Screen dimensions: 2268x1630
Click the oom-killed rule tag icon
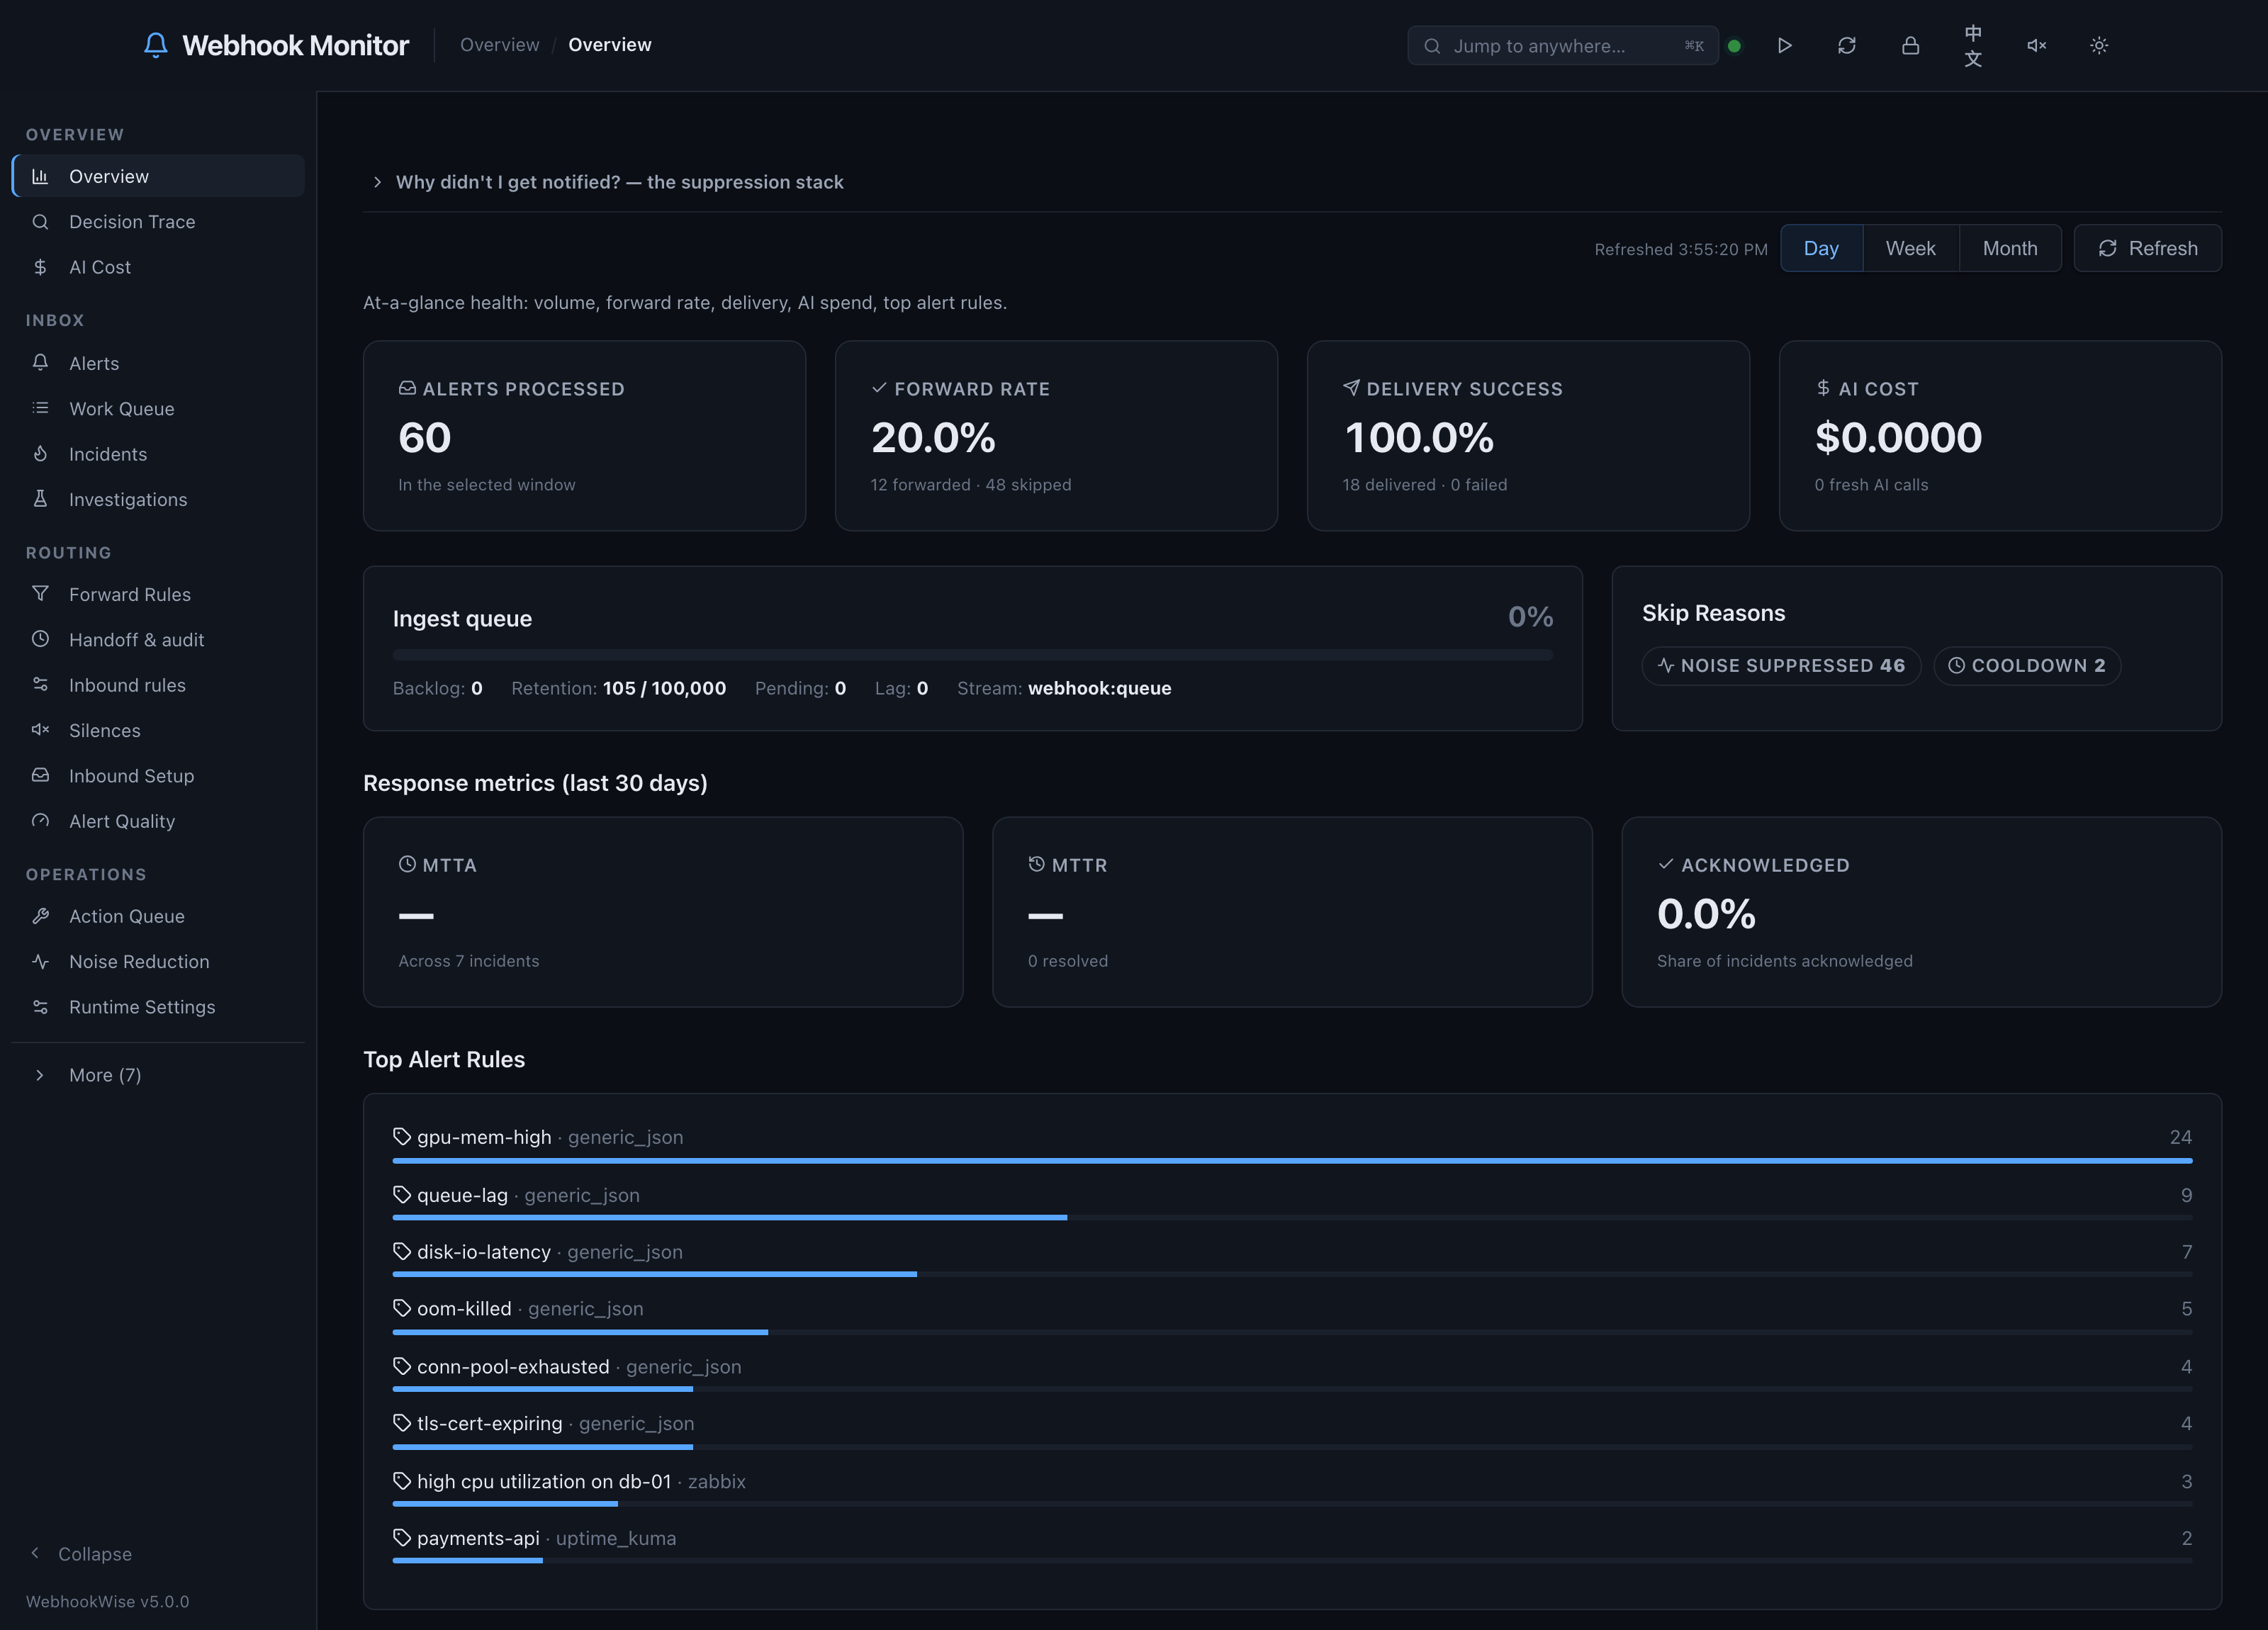[x=402, y=1308]
